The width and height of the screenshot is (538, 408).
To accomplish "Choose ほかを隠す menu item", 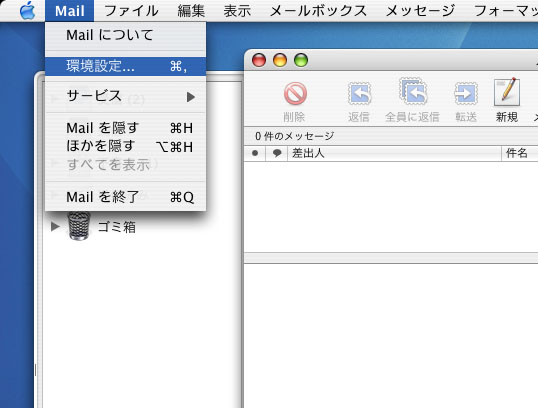I will tap(126, 147).
